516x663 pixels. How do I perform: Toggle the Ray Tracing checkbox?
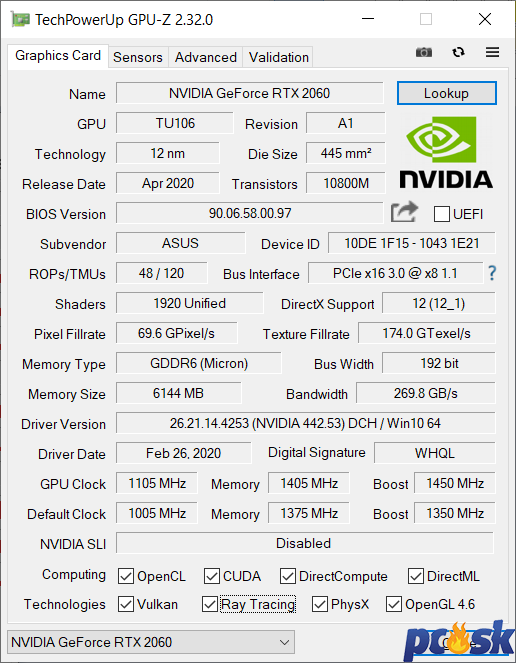click(x=210, y=604)
